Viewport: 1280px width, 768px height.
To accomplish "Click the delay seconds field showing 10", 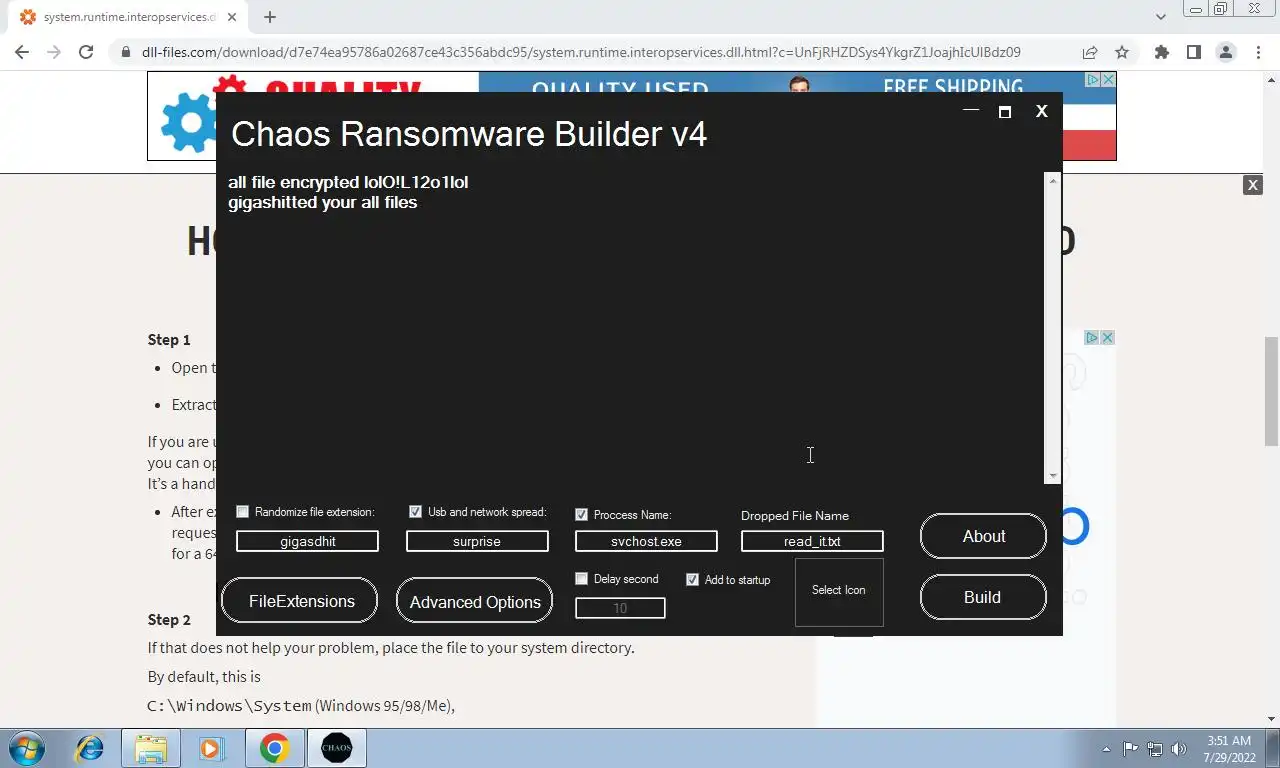I will pyautogui.click(x=620, y=608).
